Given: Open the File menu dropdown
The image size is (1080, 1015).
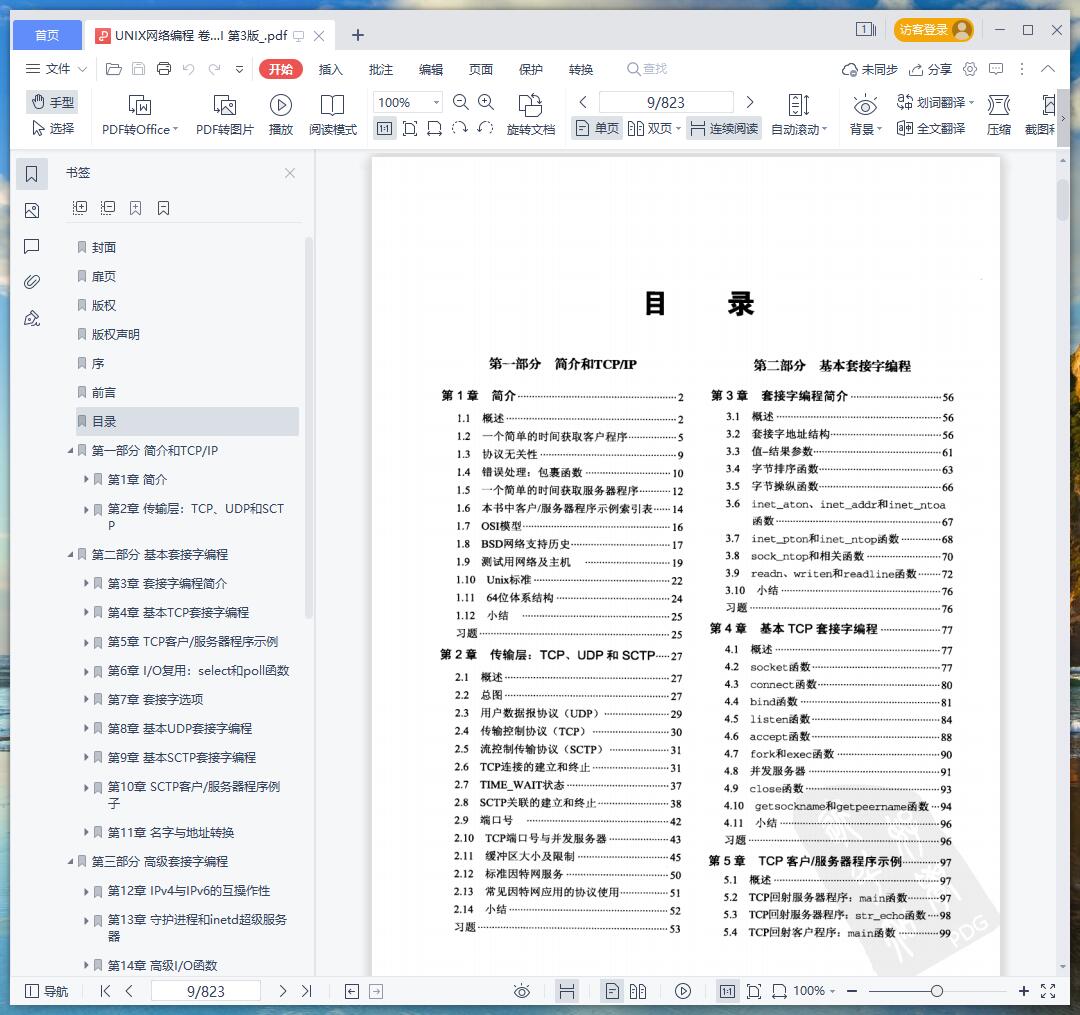Looking at the screenshot, I should (56, 69).
